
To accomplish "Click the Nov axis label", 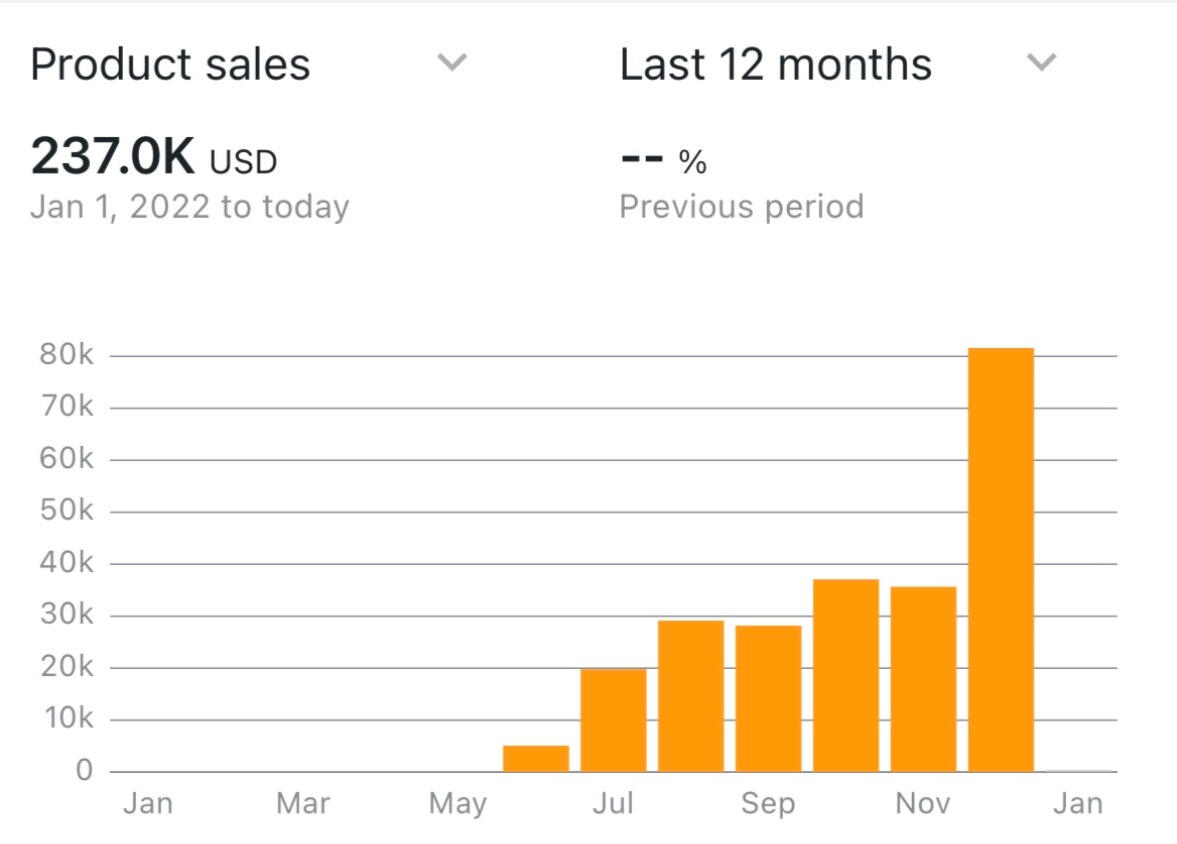I will coord(923,804).
